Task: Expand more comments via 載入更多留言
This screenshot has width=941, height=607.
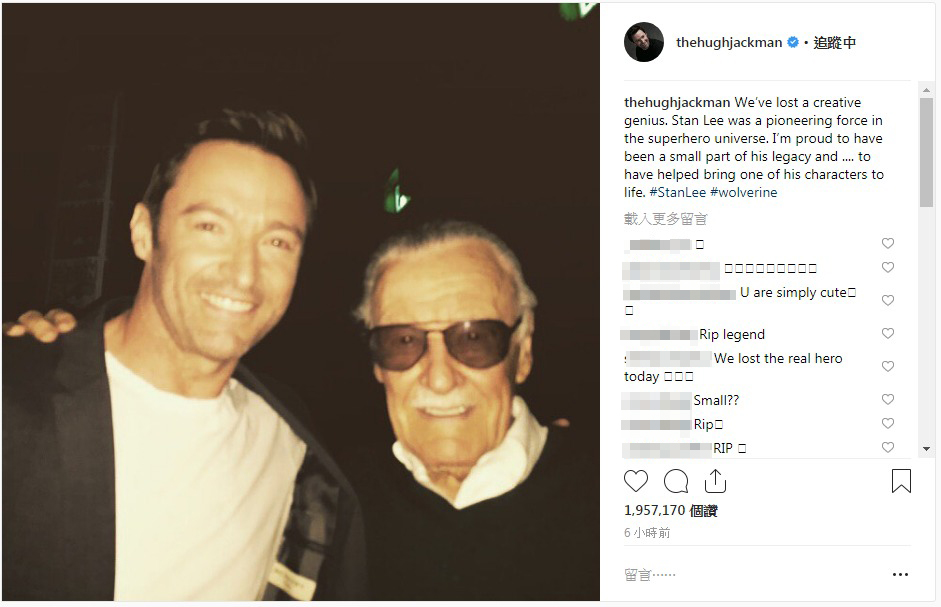Action: [665, 219]
